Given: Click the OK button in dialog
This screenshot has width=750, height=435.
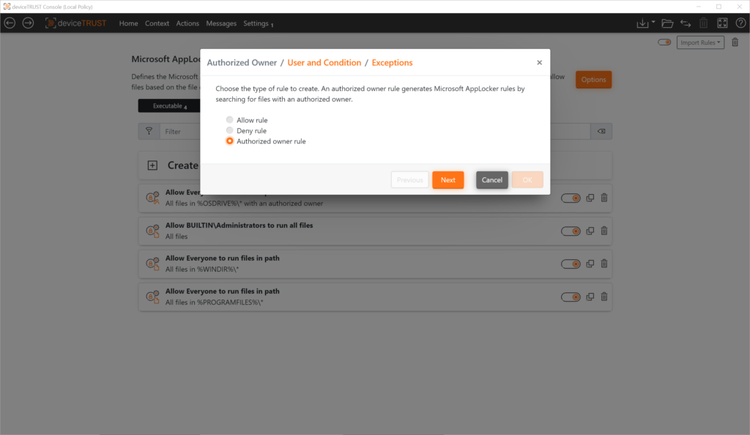Looking at the screenshot, I should click(x=527, y=180).
